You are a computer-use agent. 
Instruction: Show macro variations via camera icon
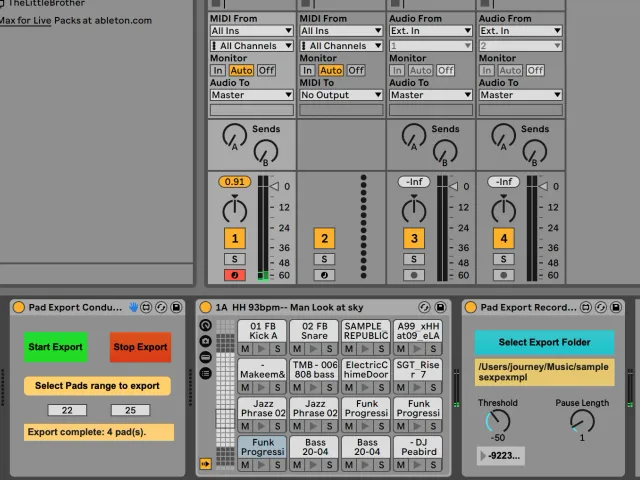(x=205, y=341)
